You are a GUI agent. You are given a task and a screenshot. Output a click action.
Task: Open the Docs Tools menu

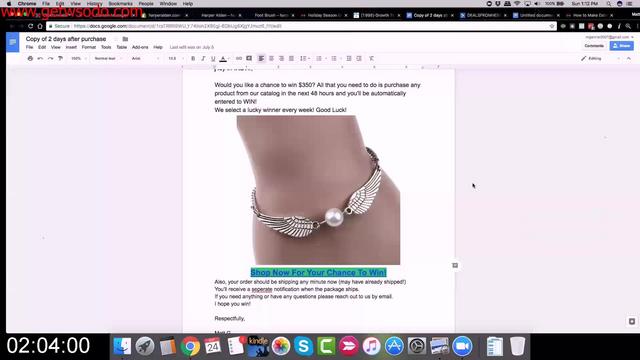(106, 47)
